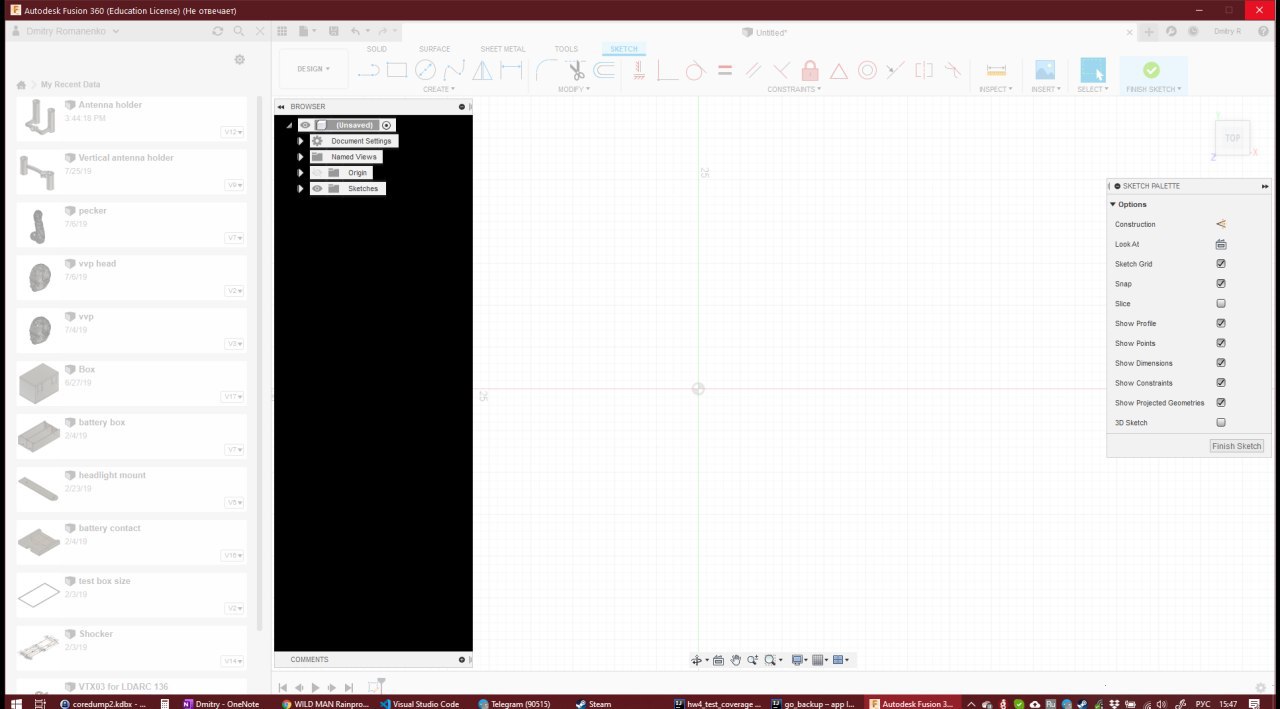Open the INSPECT dropdown menu

[996, 89]
